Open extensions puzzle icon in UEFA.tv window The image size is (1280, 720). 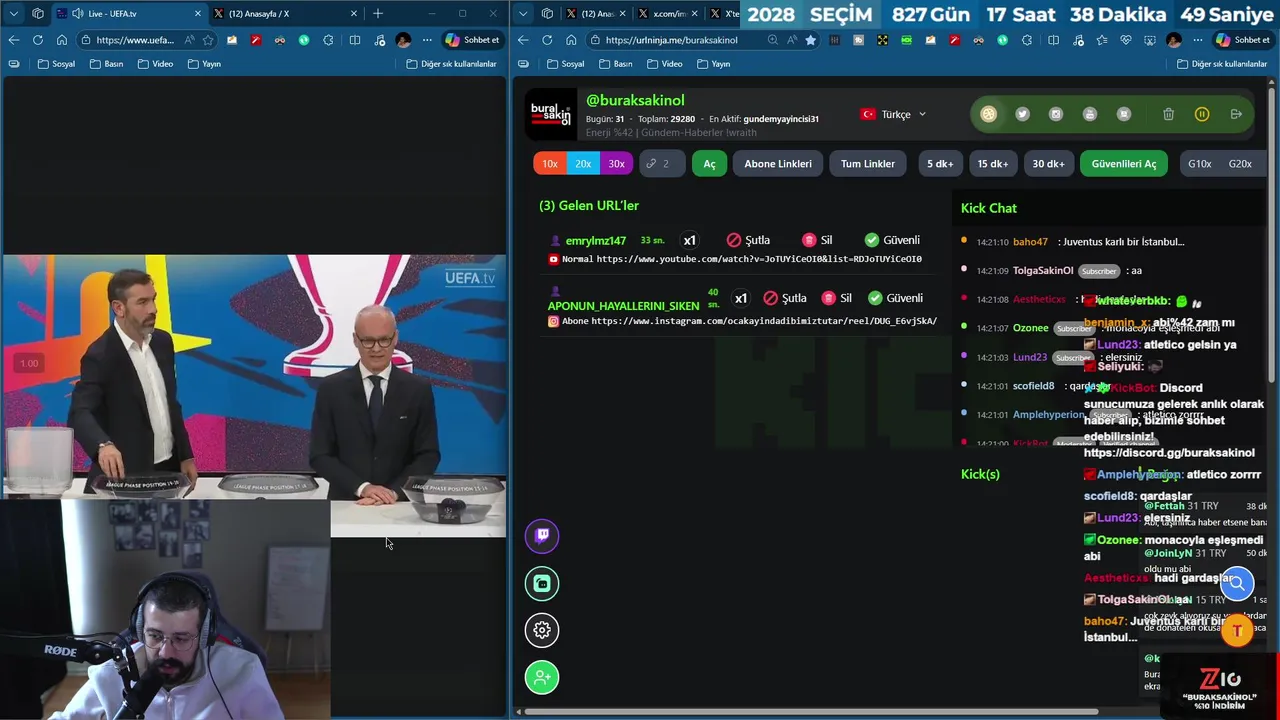[x=328, y=40]
